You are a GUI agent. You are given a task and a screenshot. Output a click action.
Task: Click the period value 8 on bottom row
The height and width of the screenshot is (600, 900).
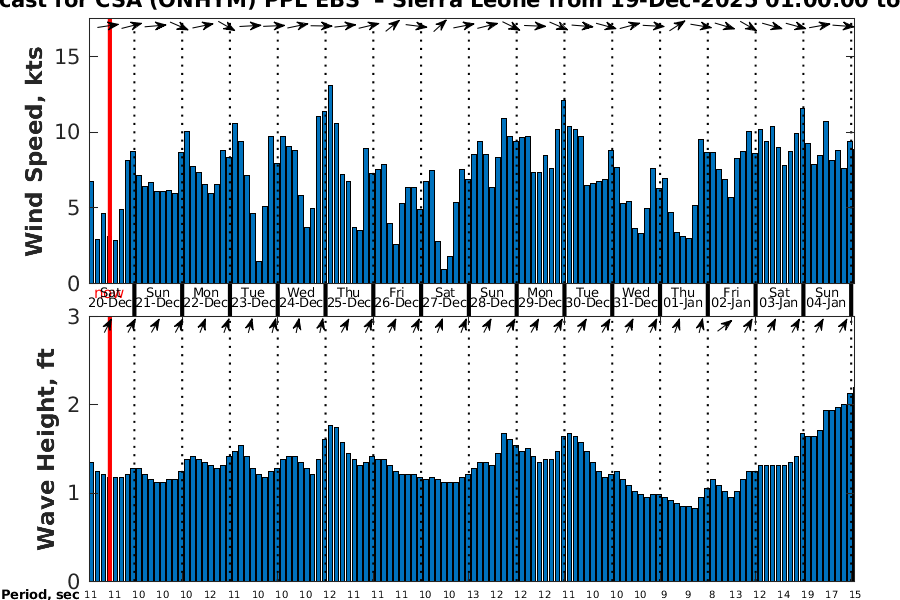(x=711, y=595)
